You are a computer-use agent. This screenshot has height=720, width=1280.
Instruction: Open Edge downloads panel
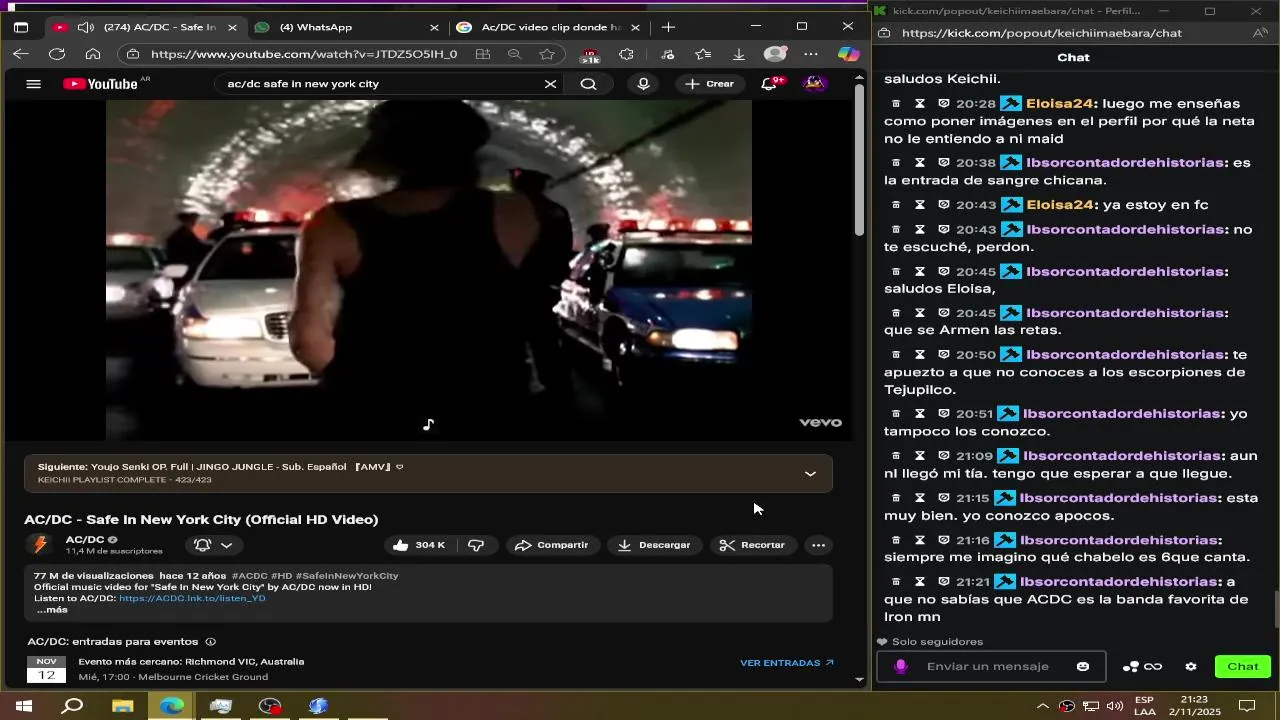[738, 54]
